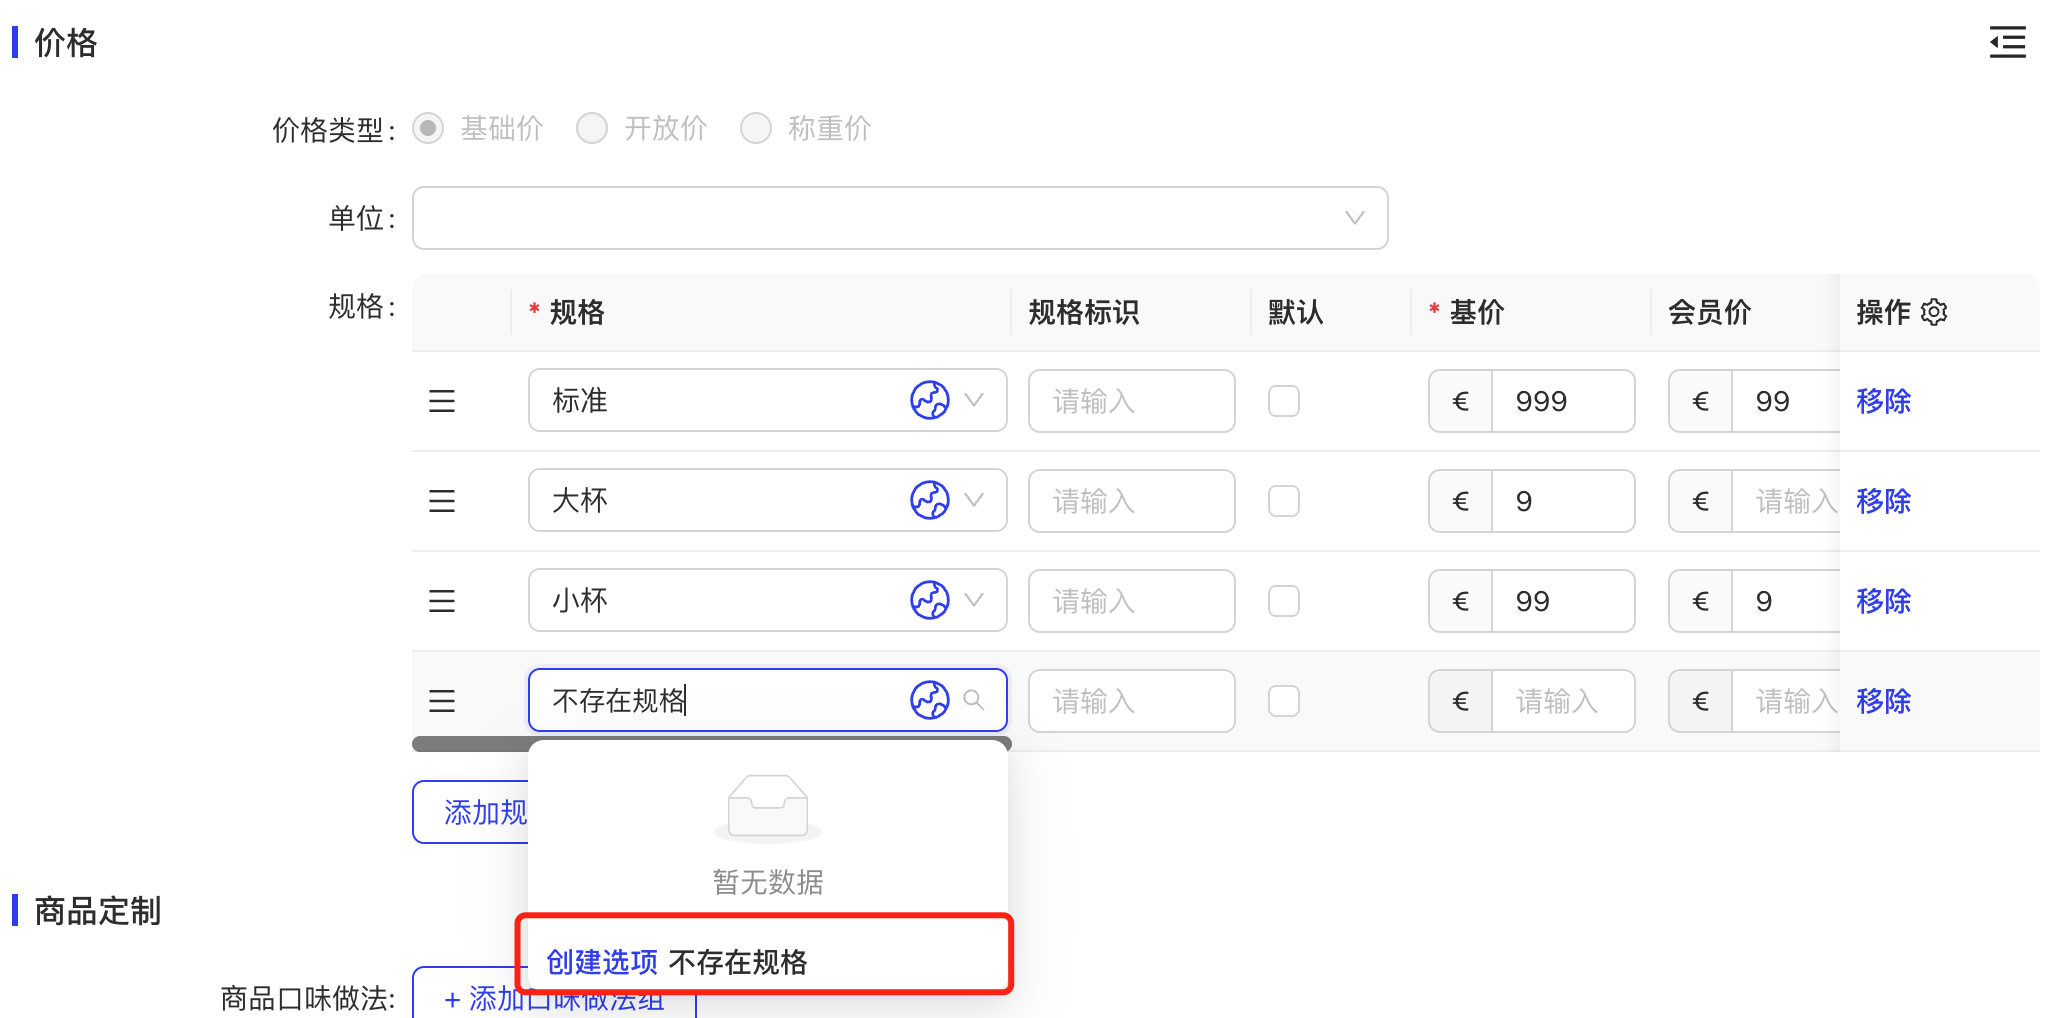Image resolution: width=2050 pixels, height=1018 pixels.
Task: Edit the 999 base price field
Action: (1563, 401)
